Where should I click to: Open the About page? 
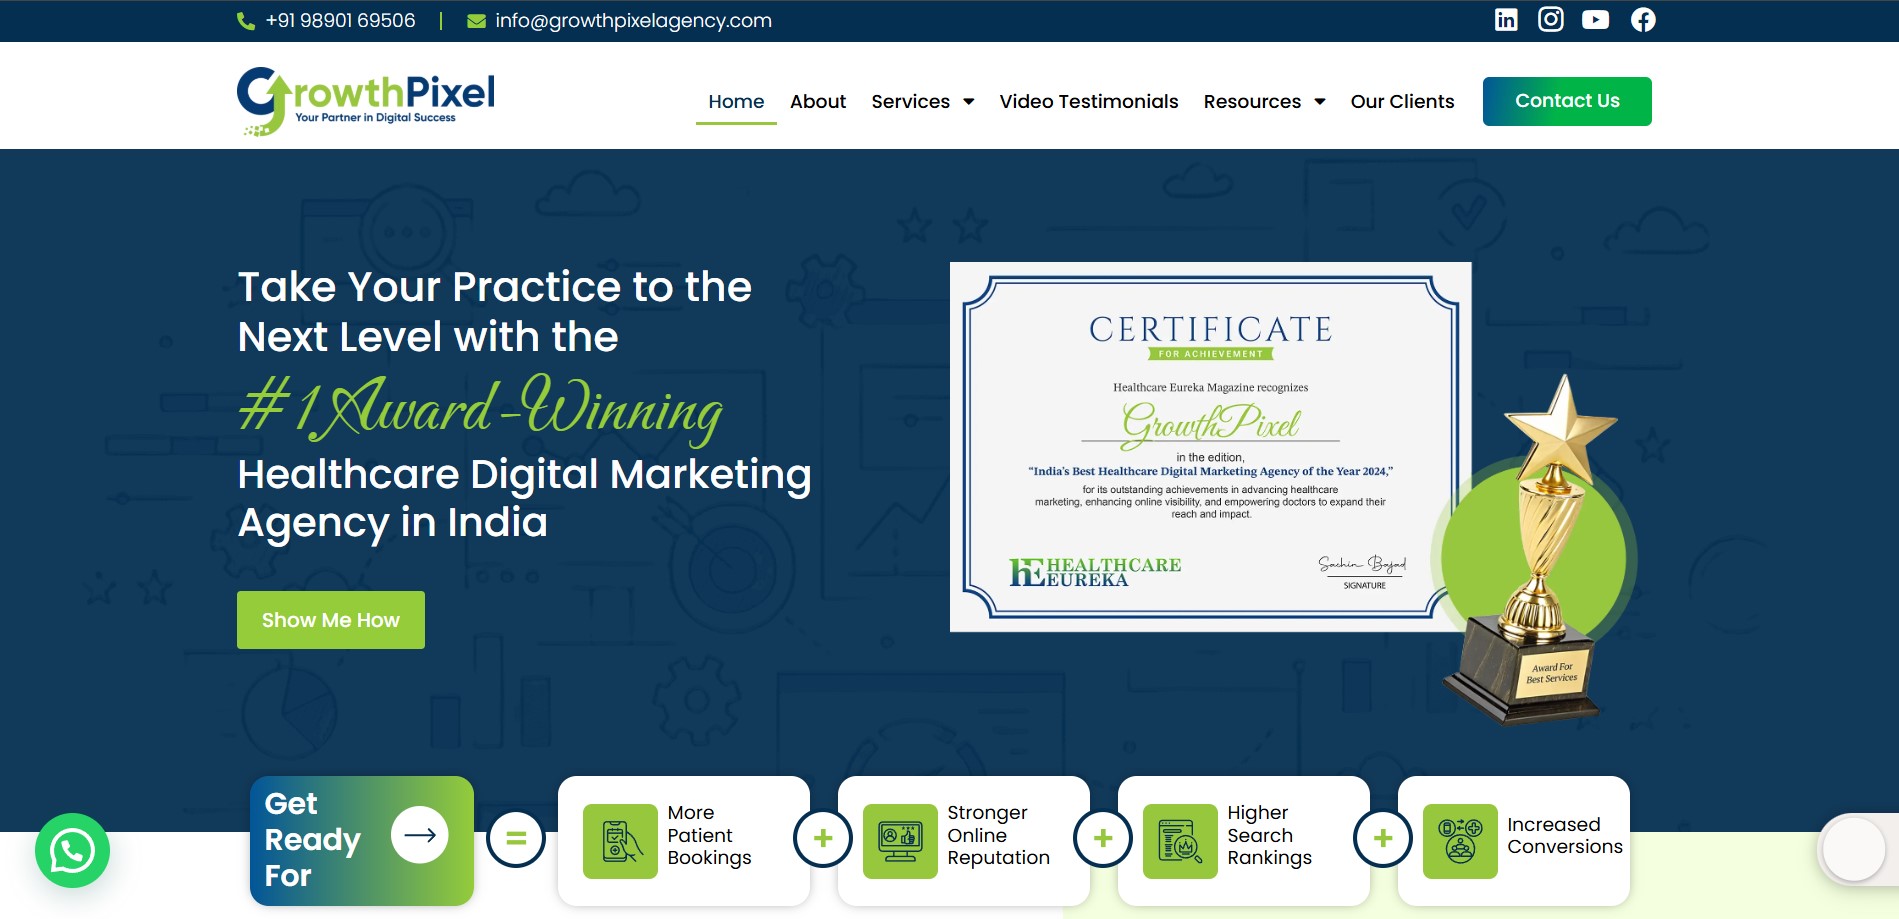coord(818,101)
